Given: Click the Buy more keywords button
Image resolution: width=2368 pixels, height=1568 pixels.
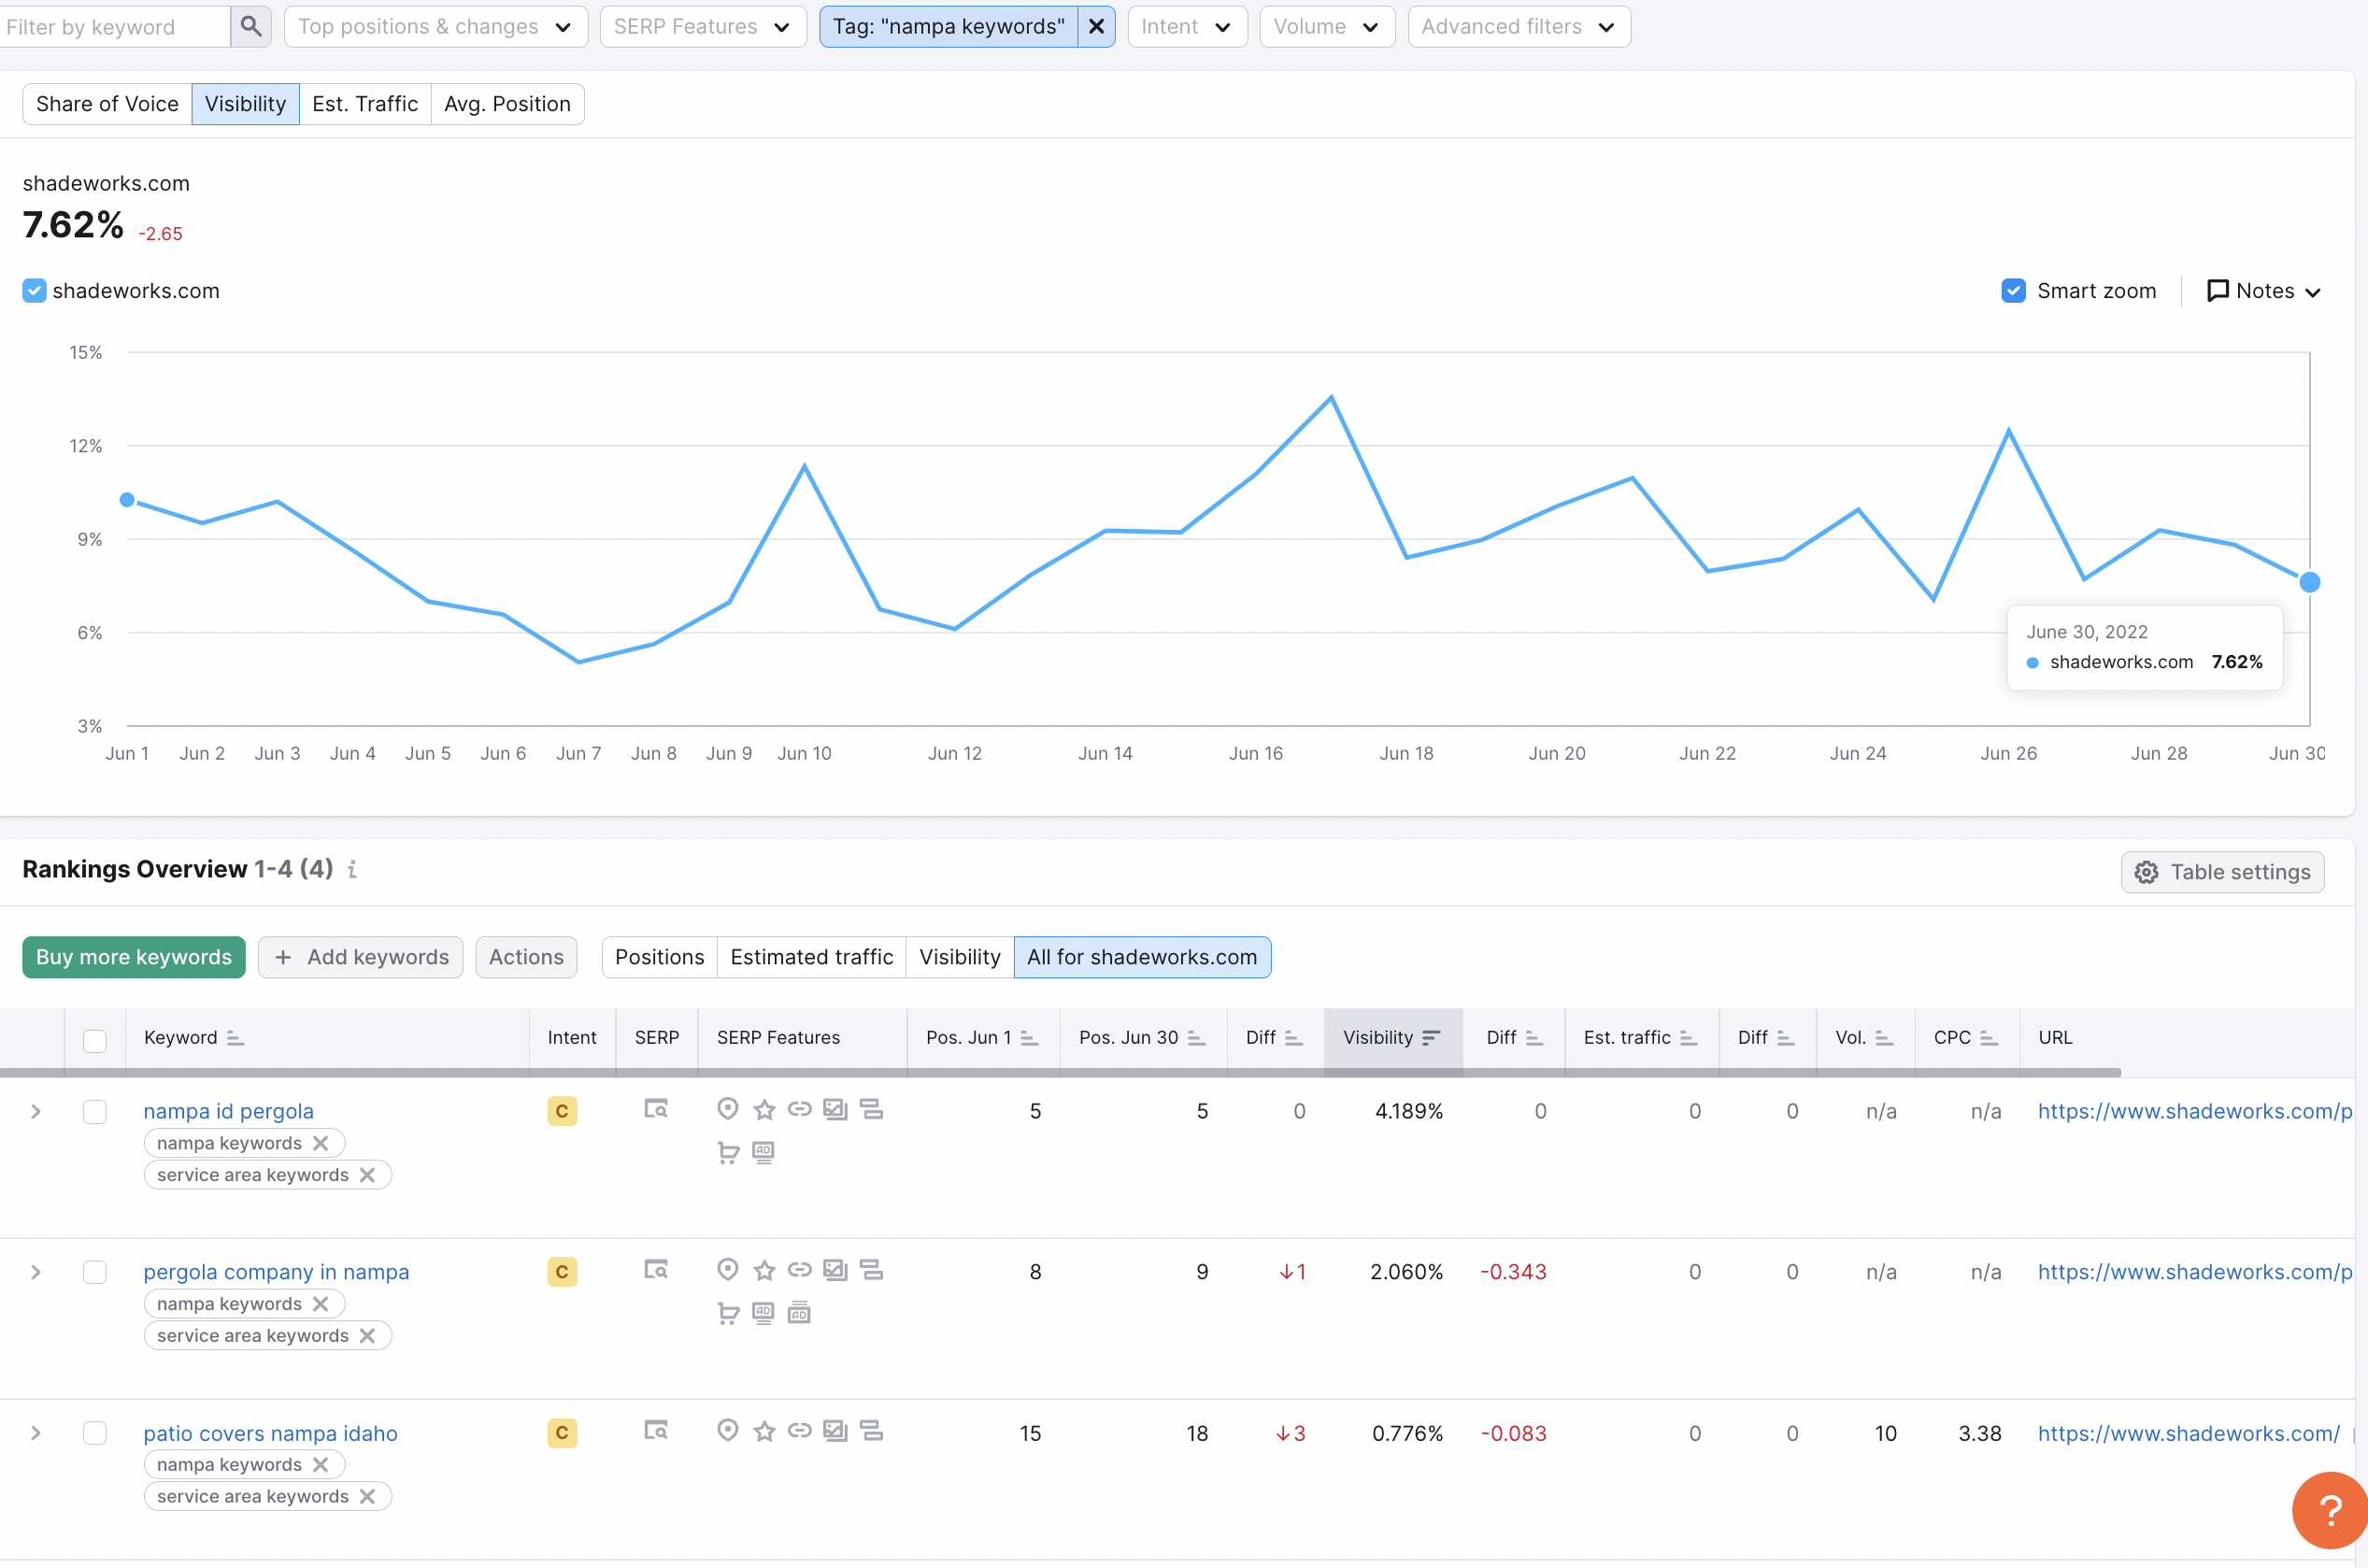Looking at the screenshot, I should pos(134,957).
